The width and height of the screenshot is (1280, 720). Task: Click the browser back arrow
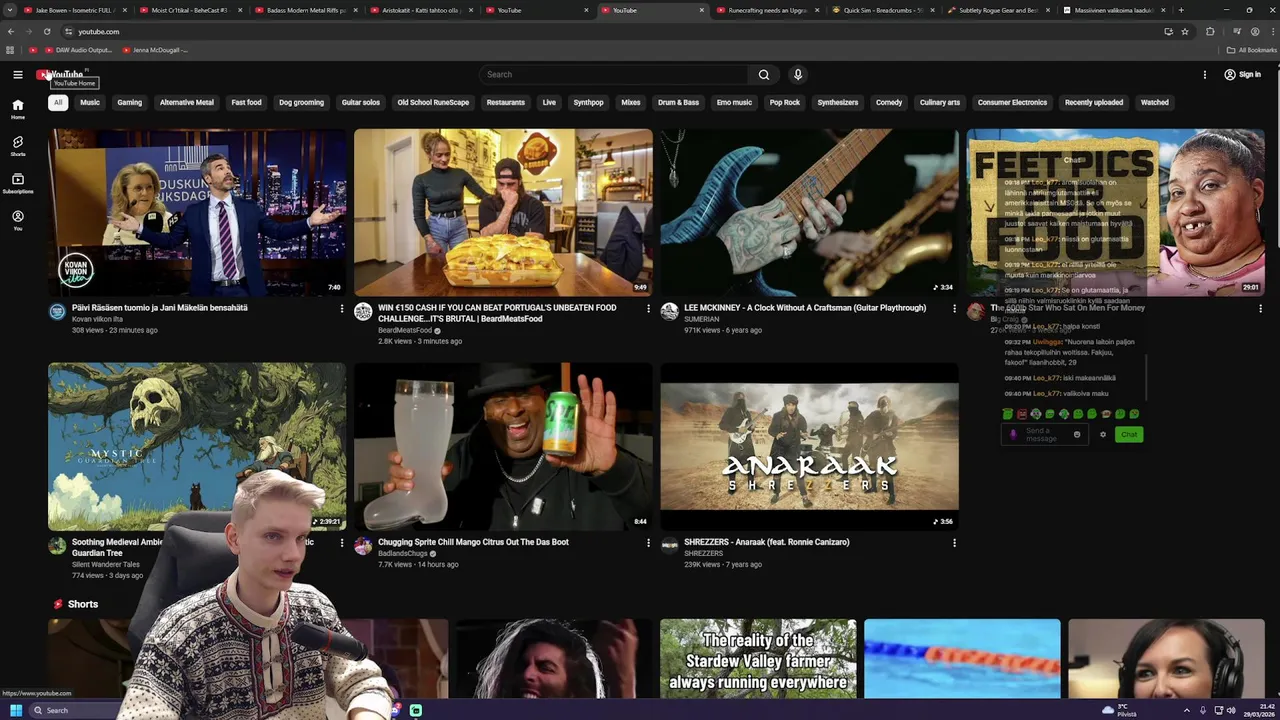tap(10, 31)
